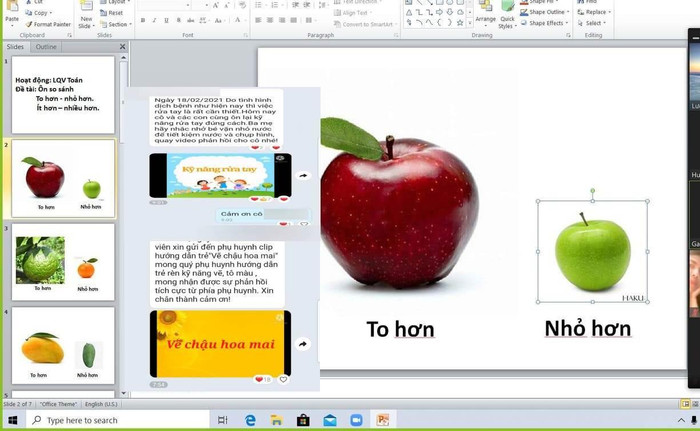
Task: Open the Font dialog launcher
Action: pyautogui.click(x=246, y=35)
